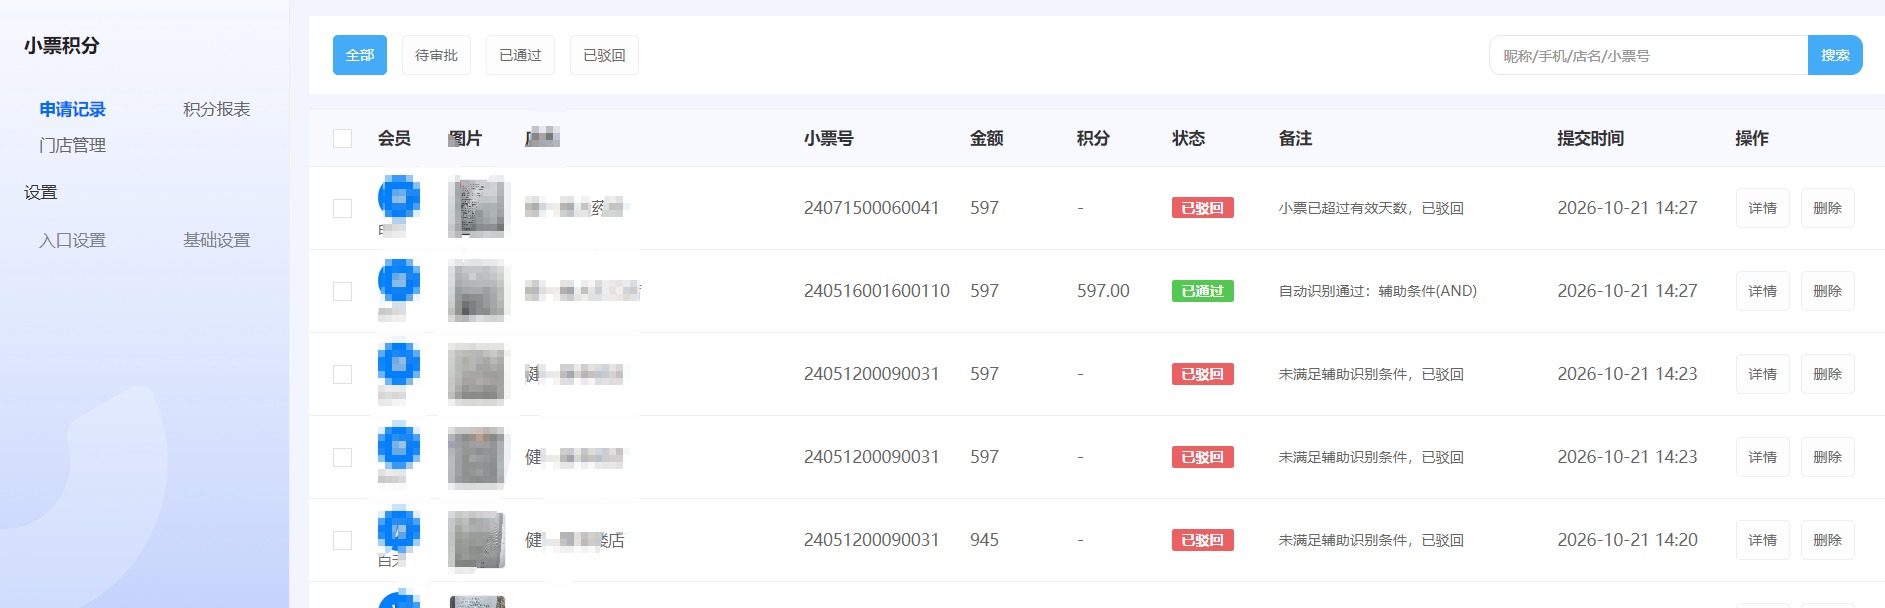Open 入口设置 under 设置

pyautogui.click(x=72, y=240)
